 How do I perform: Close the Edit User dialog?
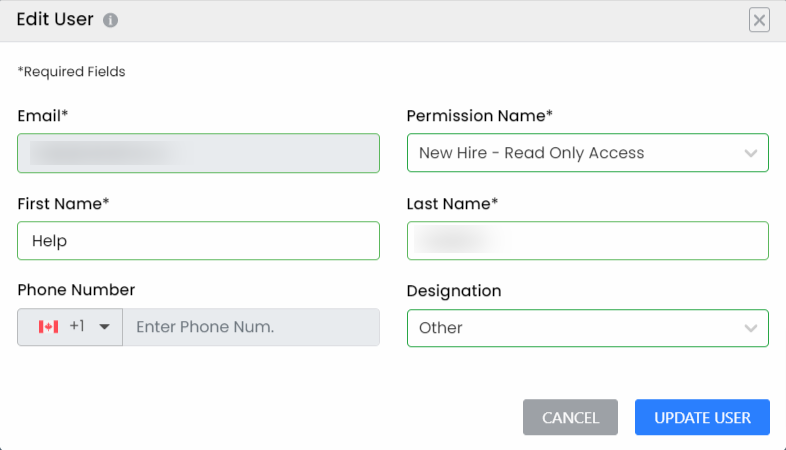point(759,20)
